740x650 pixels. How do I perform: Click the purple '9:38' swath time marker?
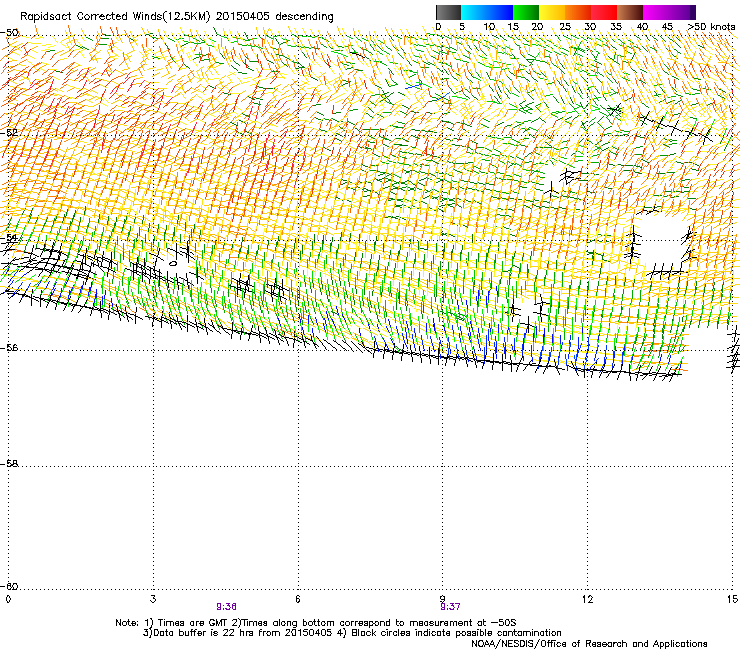(227, 607)
